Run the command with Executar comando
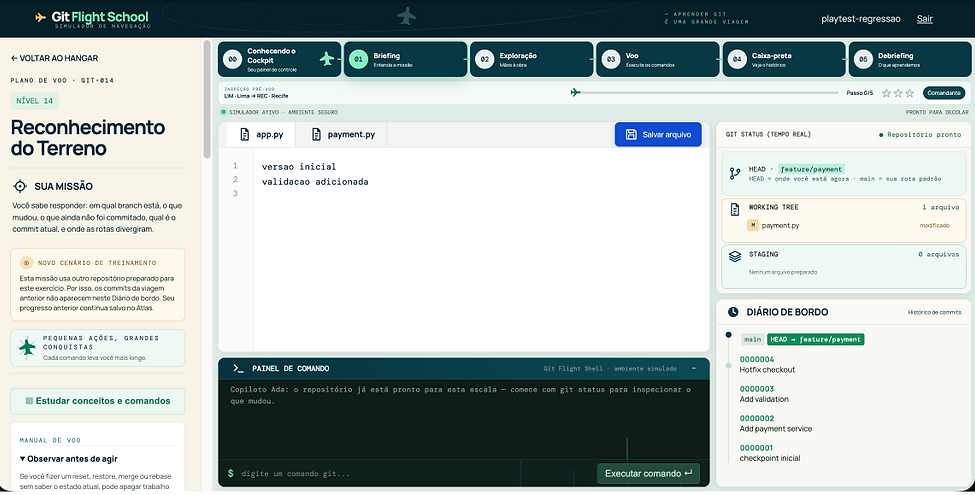The height and width of the screenshot is (495, 975). [648, 473]
